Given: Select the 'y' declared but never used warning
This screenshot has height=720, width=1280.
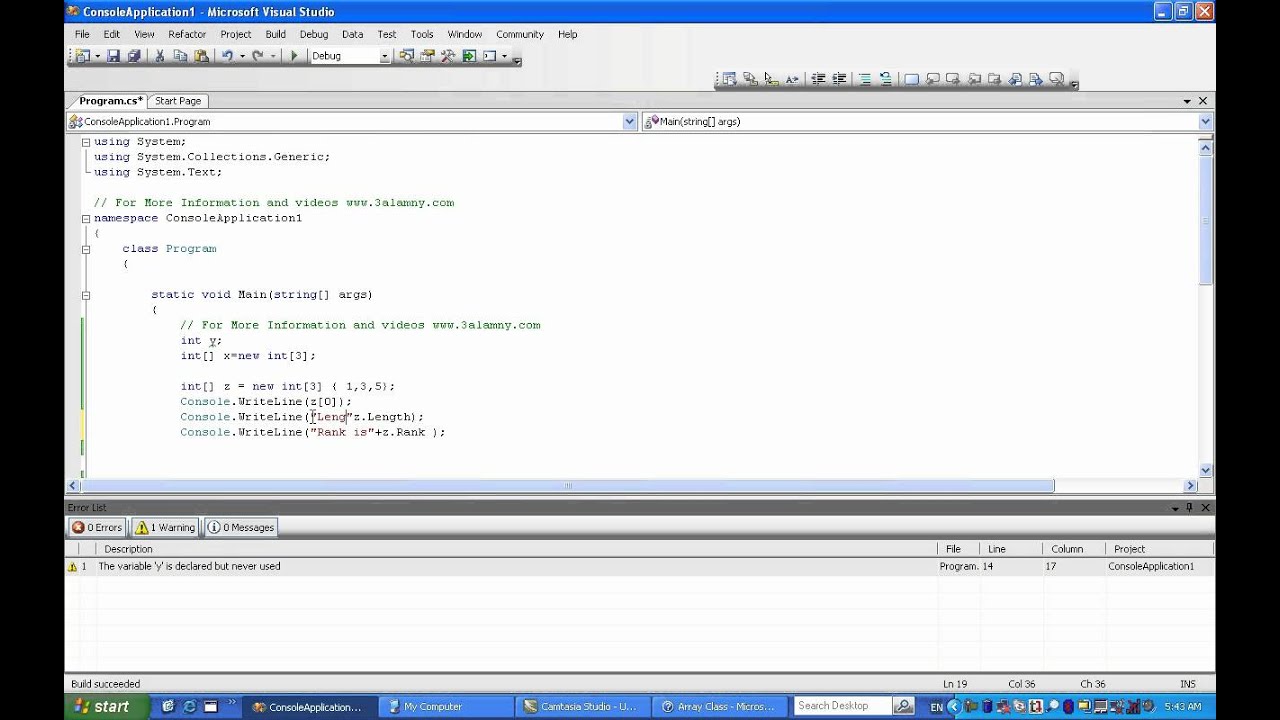Looking at the screenshot, I should point(640,566).
